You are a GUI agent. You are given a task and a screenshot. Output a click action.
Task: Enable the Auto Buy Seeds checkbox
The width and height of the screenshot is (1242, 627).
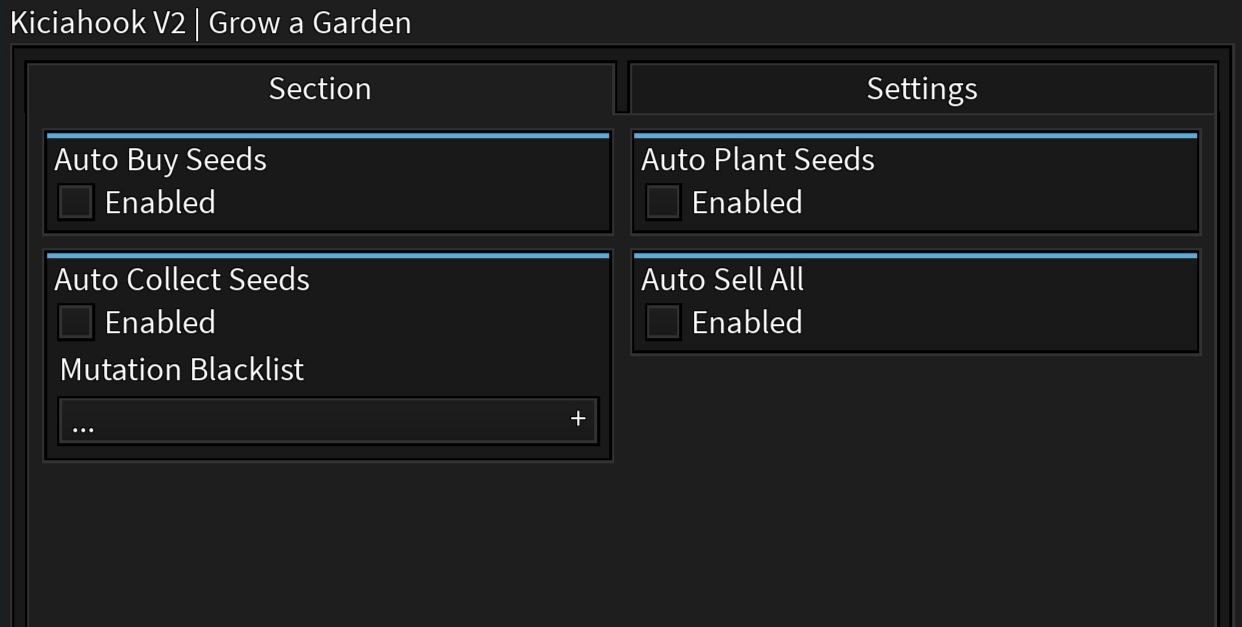coord(76,202)
